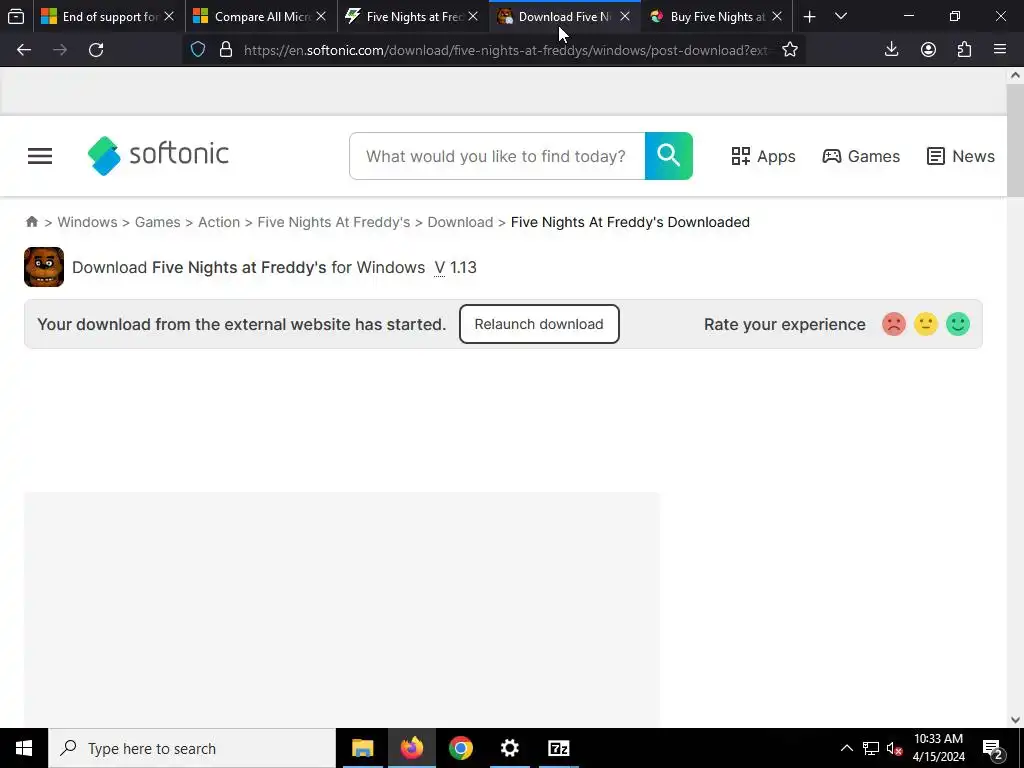Click the Softonic logo
Screen dimensions: 1024x768
pyautogui.click(x=158, y=155)
